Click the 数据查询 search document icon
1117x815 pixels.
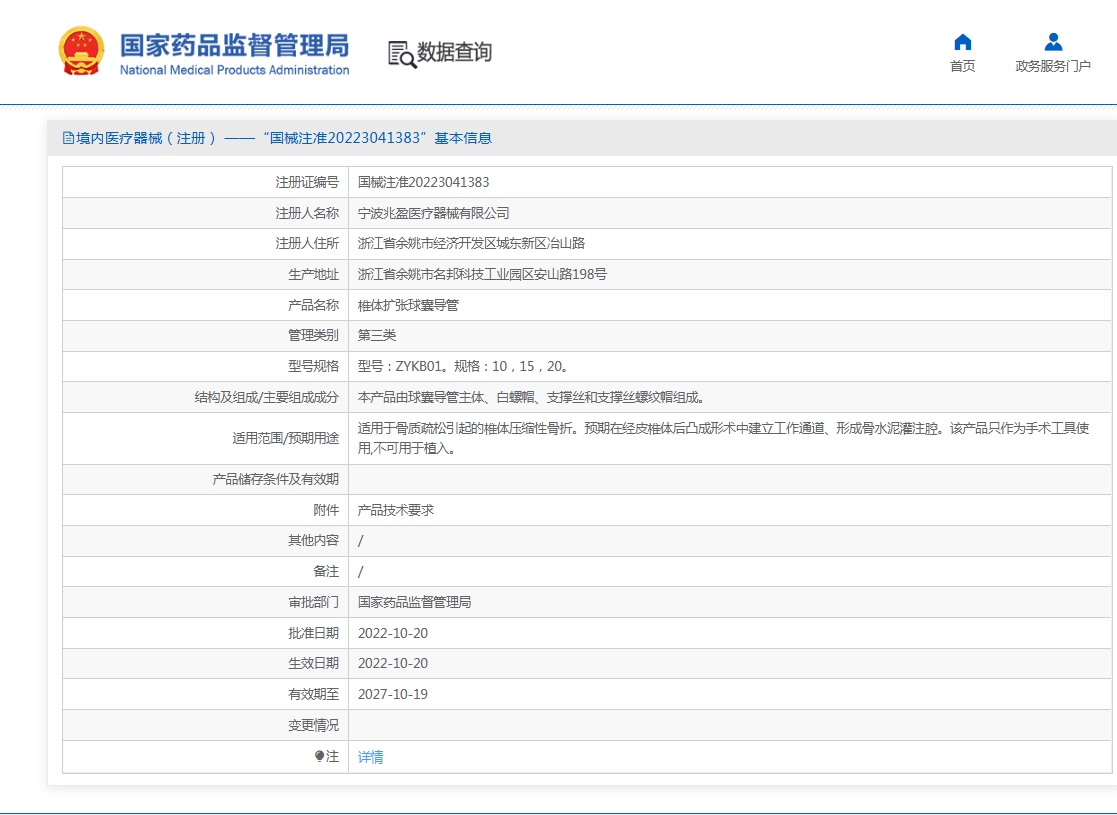click(x=402, y=54)
